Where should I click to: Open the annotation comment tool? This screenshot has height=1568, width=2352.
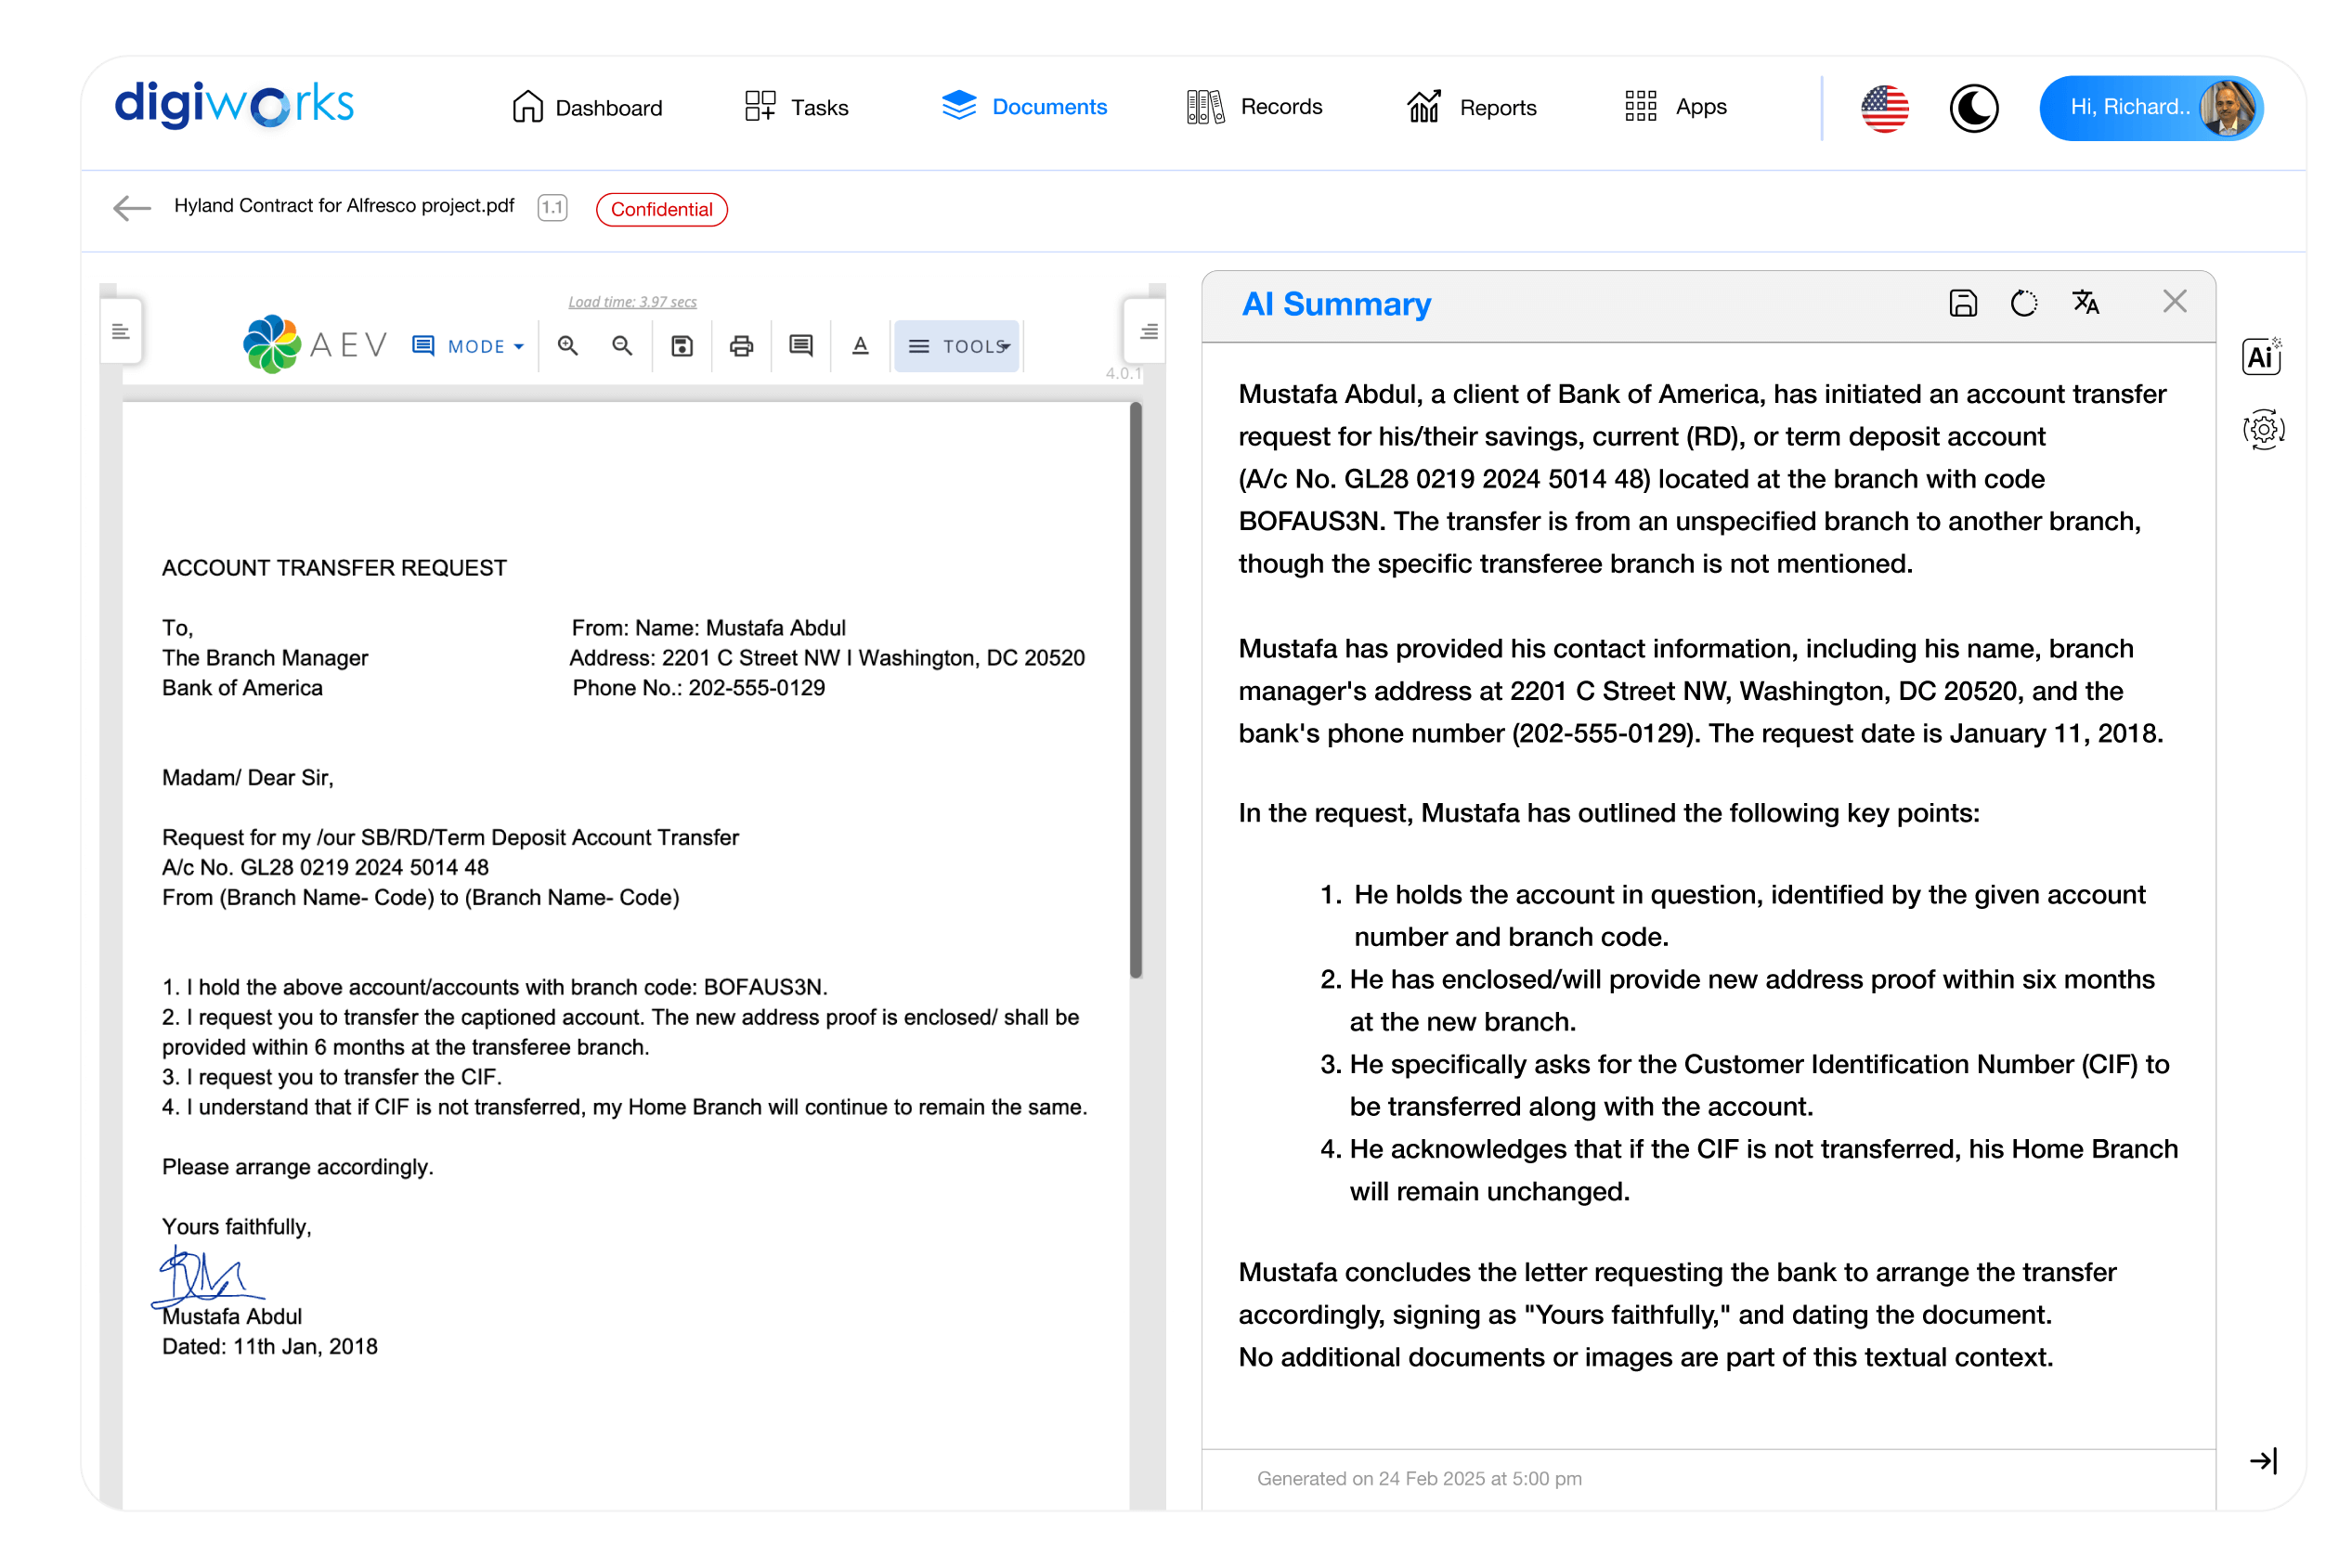pos(801,346)
